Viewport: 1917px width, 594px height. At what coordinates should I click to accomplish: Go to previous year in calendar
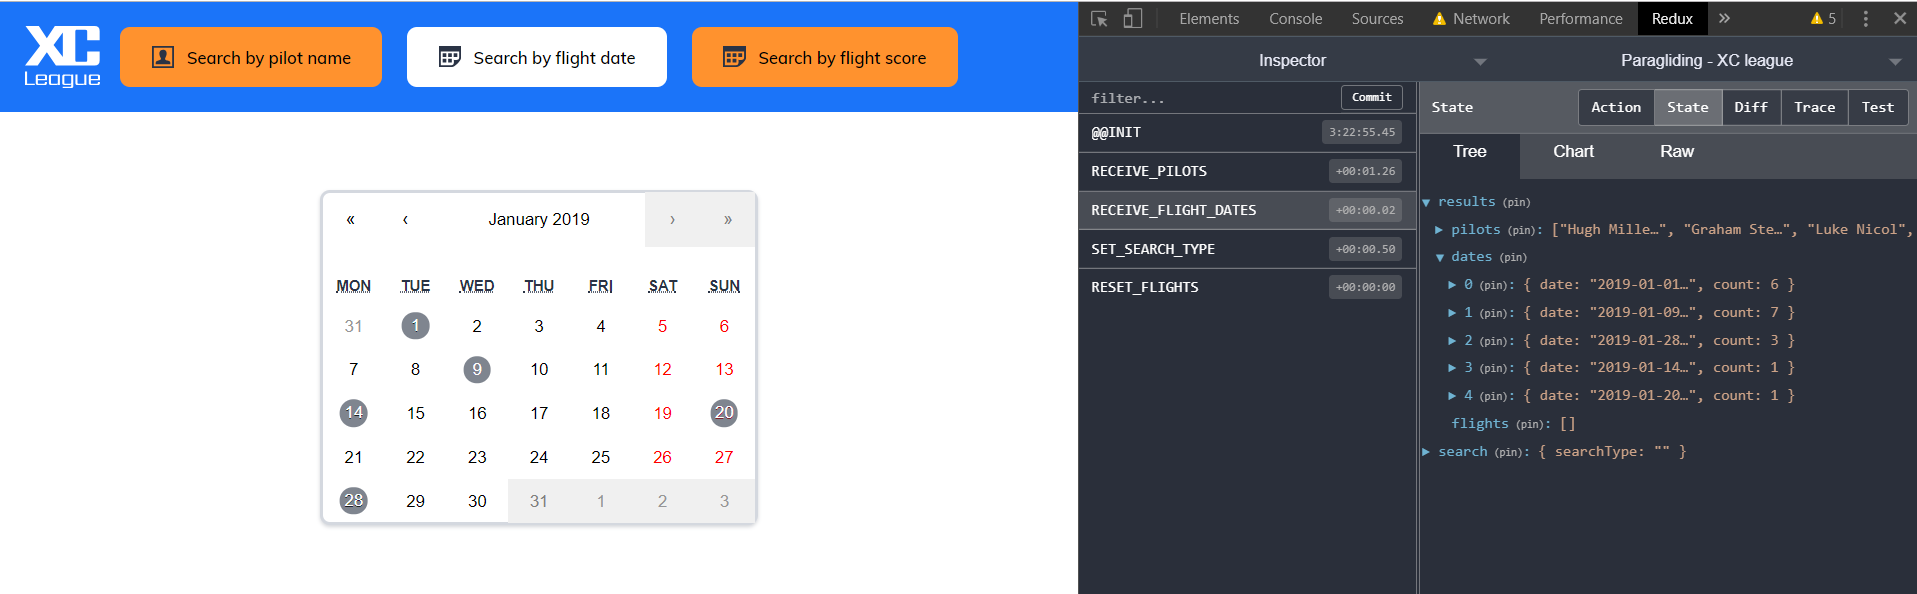point(351,219)
